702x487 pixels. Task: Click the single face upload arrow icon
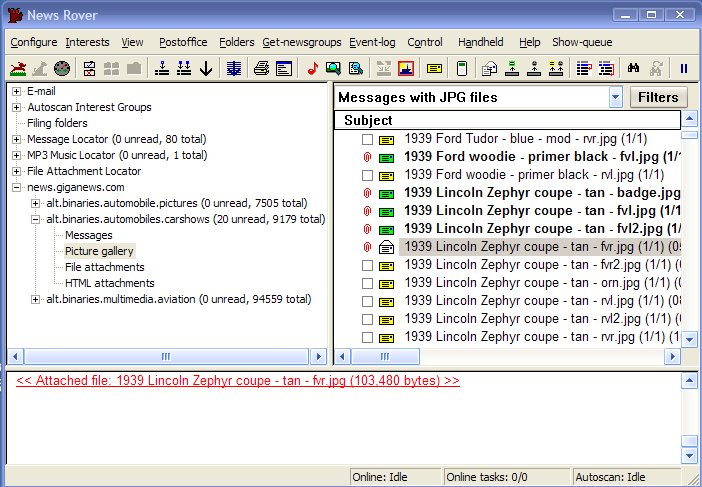pos(534,68)
